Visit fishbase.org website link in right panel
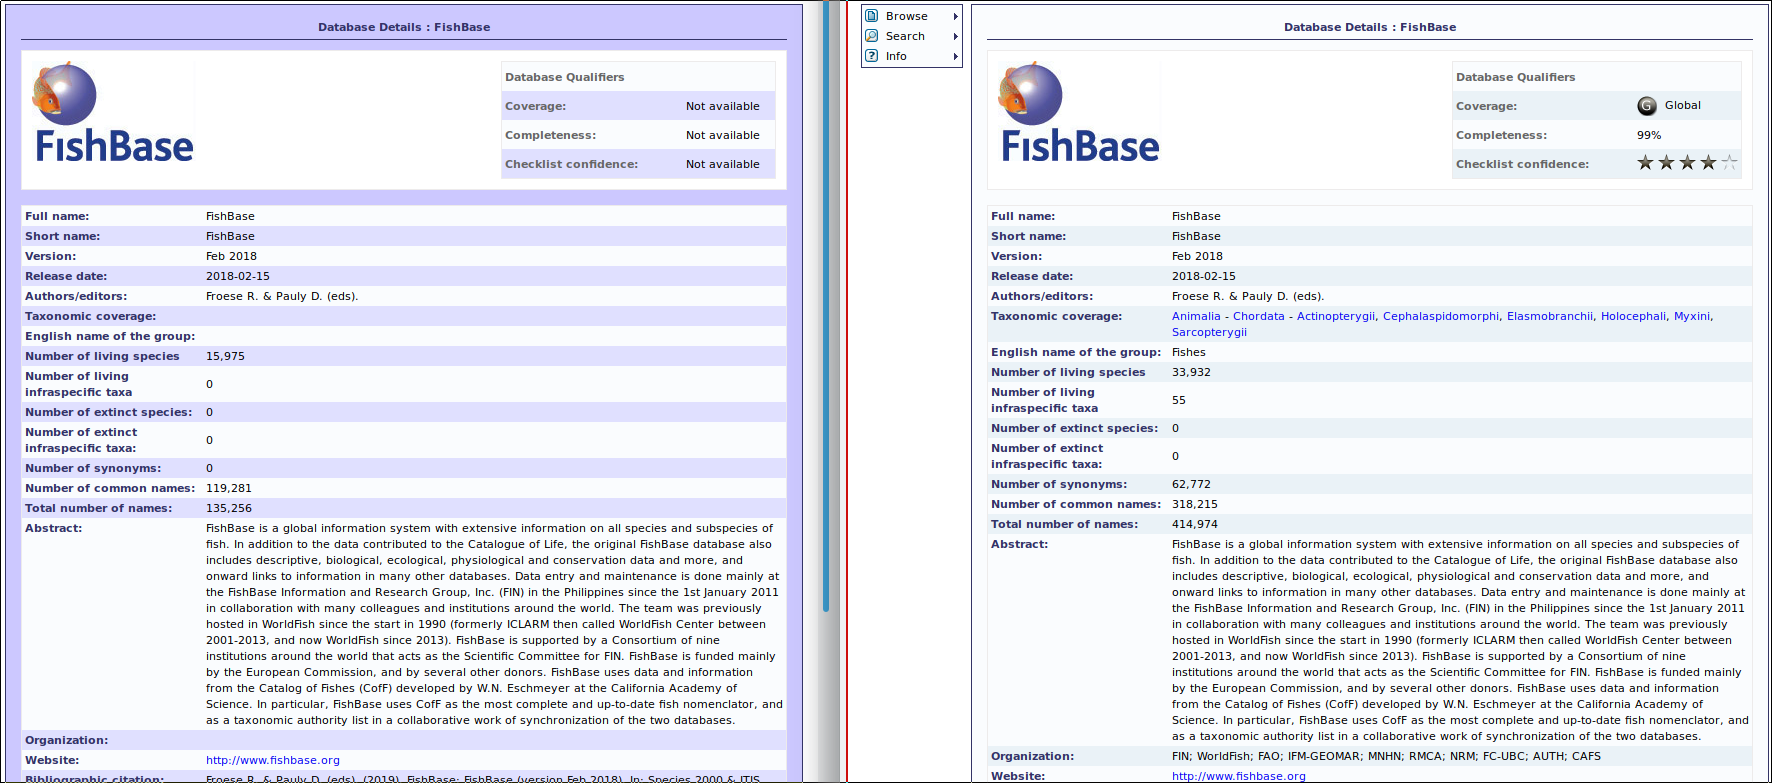Viewport: 1772px width, 783px height. pos(1239,776)
